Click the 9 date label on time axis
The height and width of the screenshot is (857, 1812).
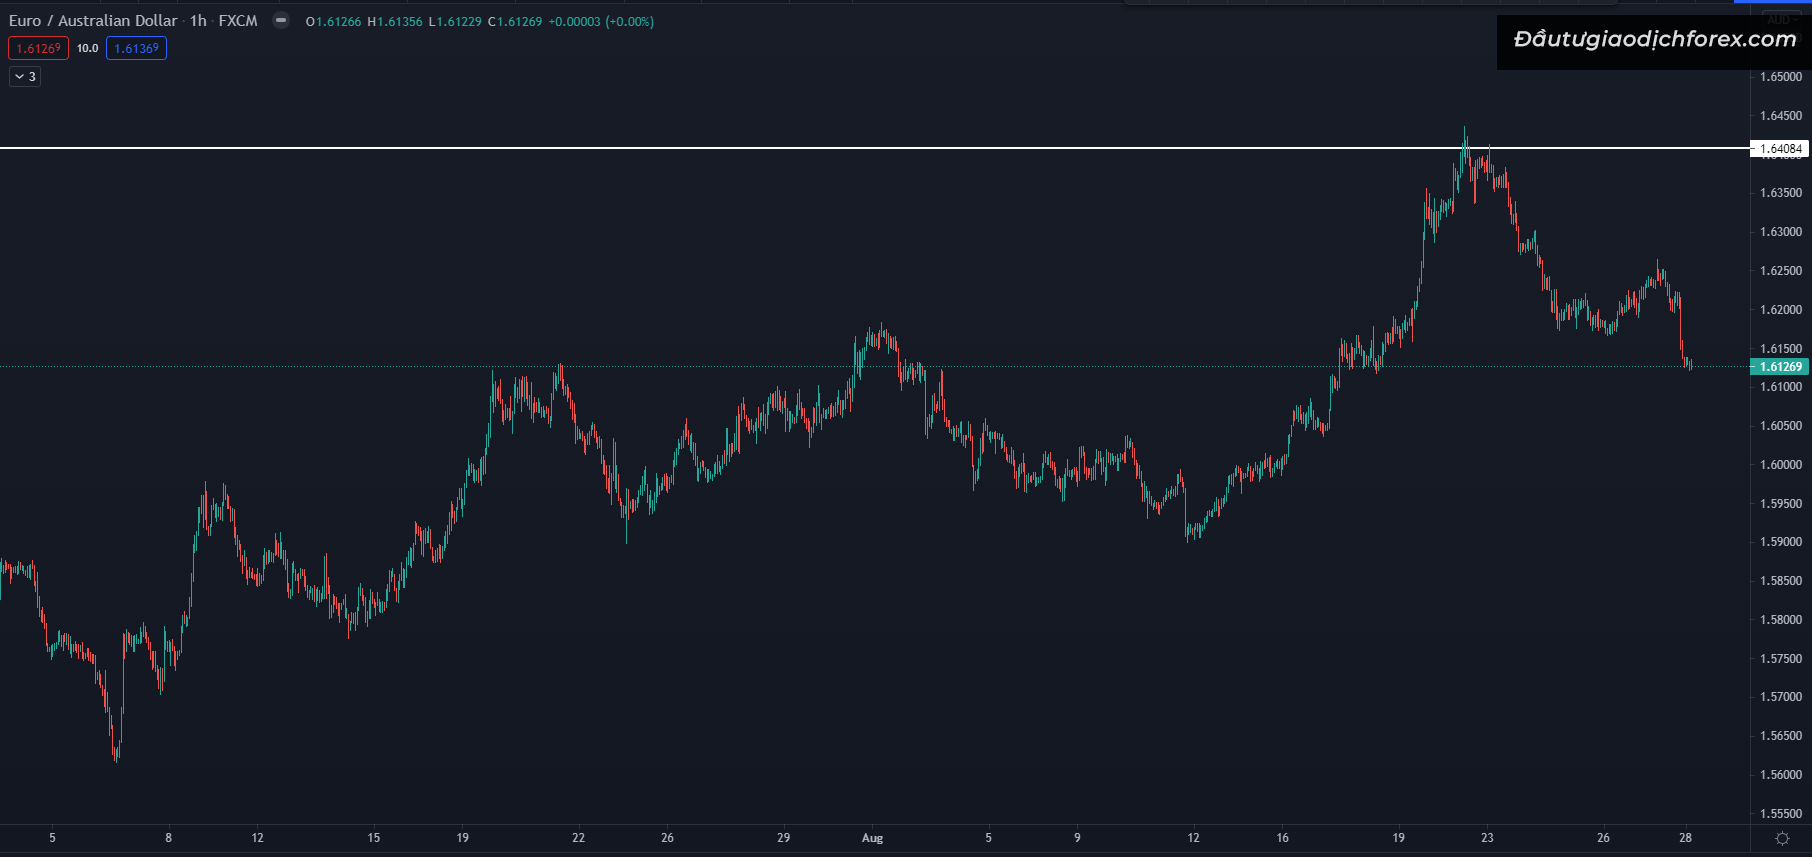point(1077,838)
